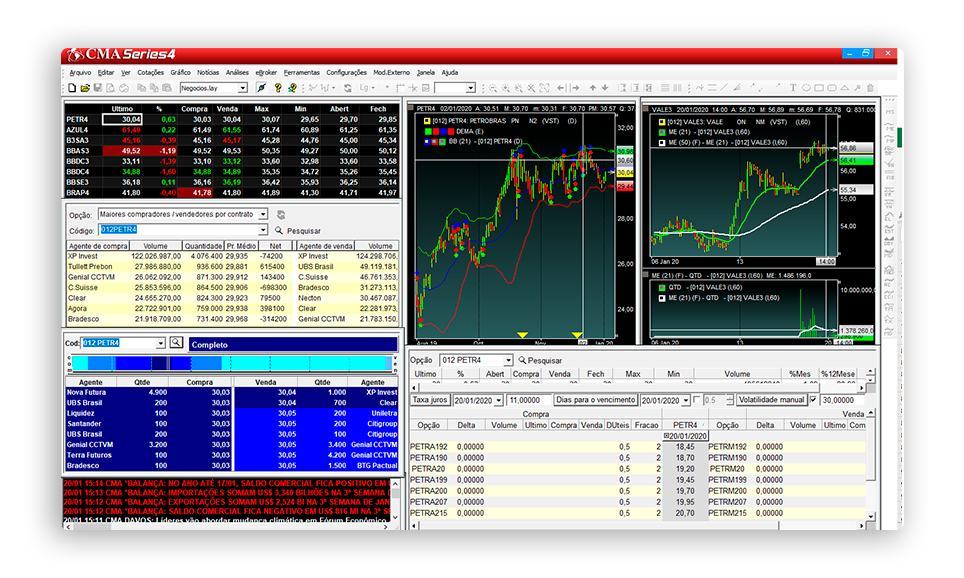
Task: Click the refresh icon beside the Opção dropdown
Action: (281, 215)
